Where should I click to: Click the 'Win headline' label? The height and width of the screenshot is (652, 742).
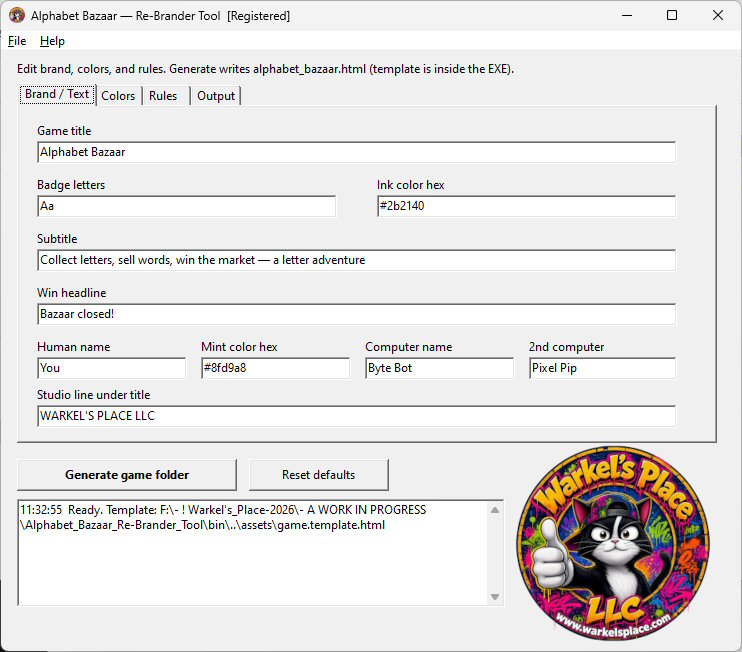pos(71,293)
